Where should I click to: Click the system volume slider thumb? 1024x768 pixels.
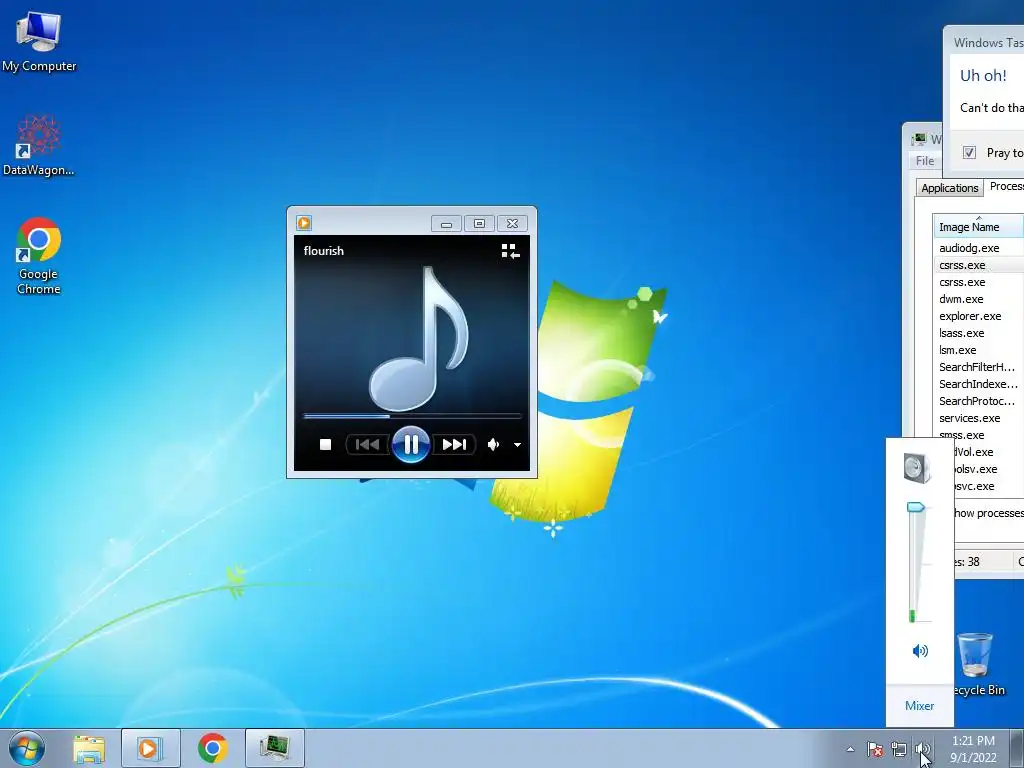(916, 507)
